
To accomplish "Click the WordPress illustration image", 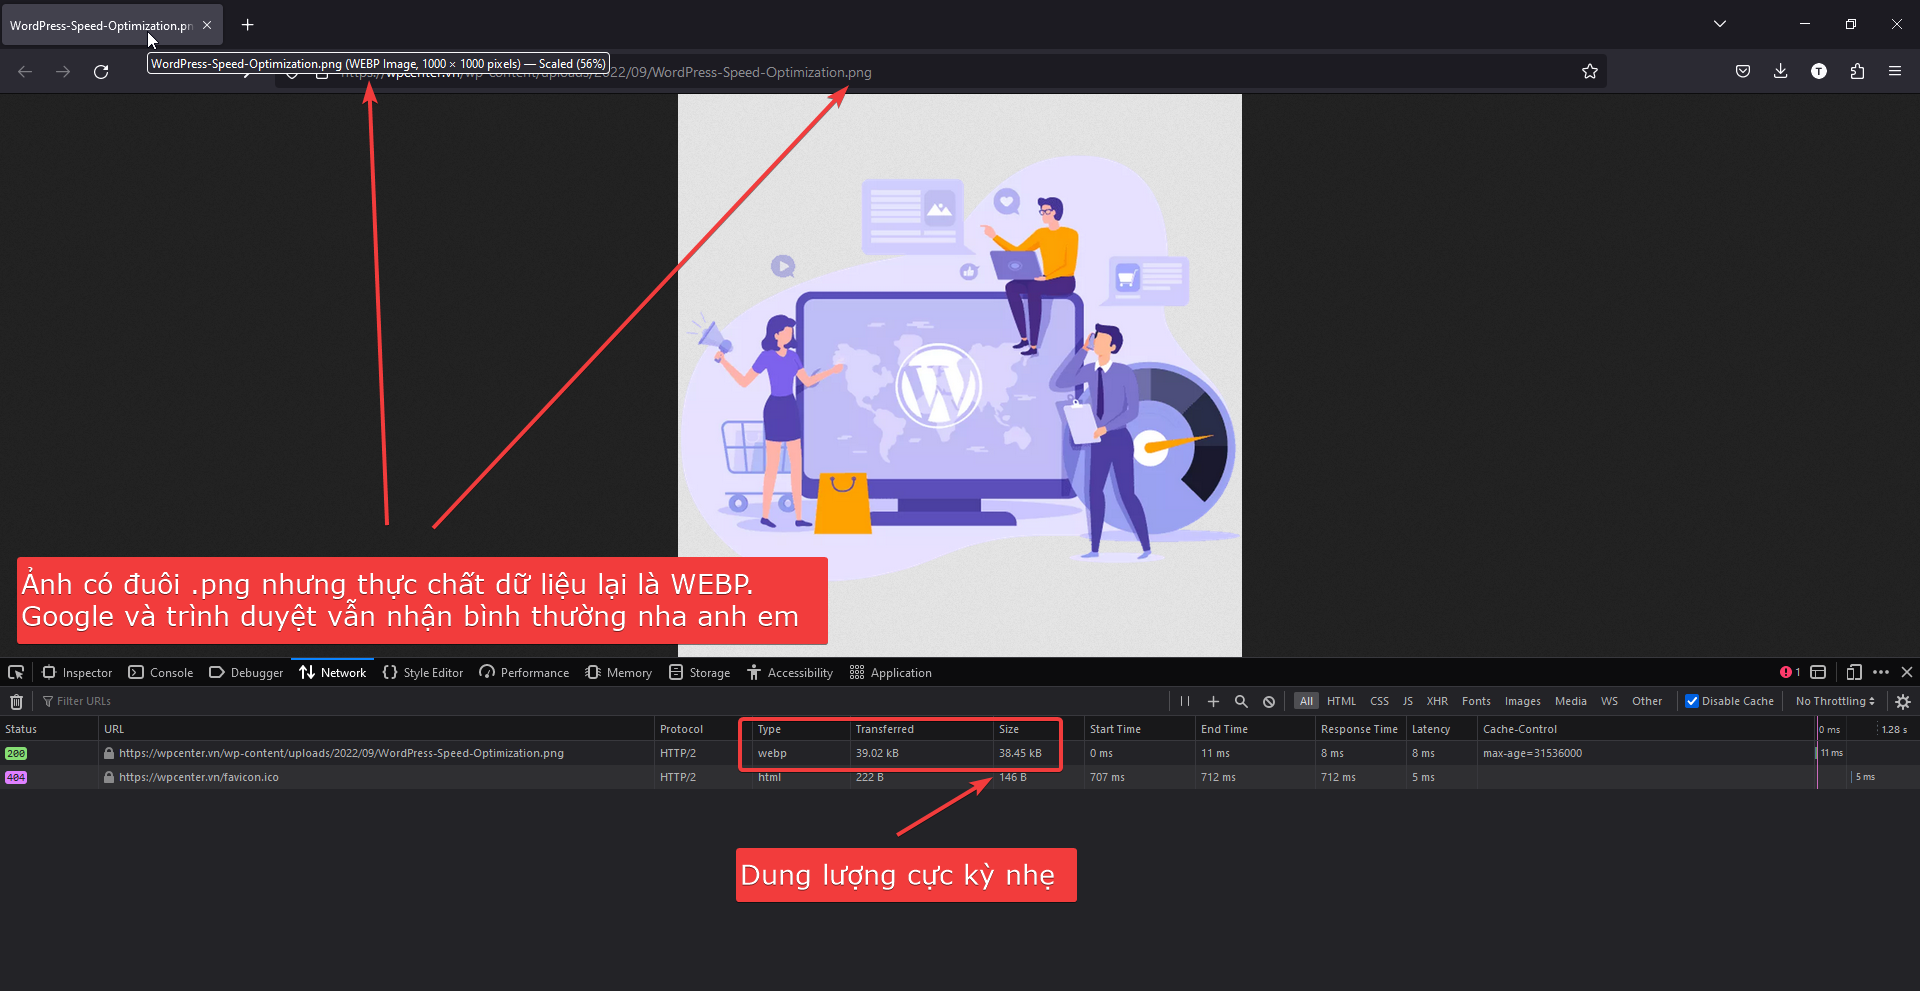I will 960,375.
